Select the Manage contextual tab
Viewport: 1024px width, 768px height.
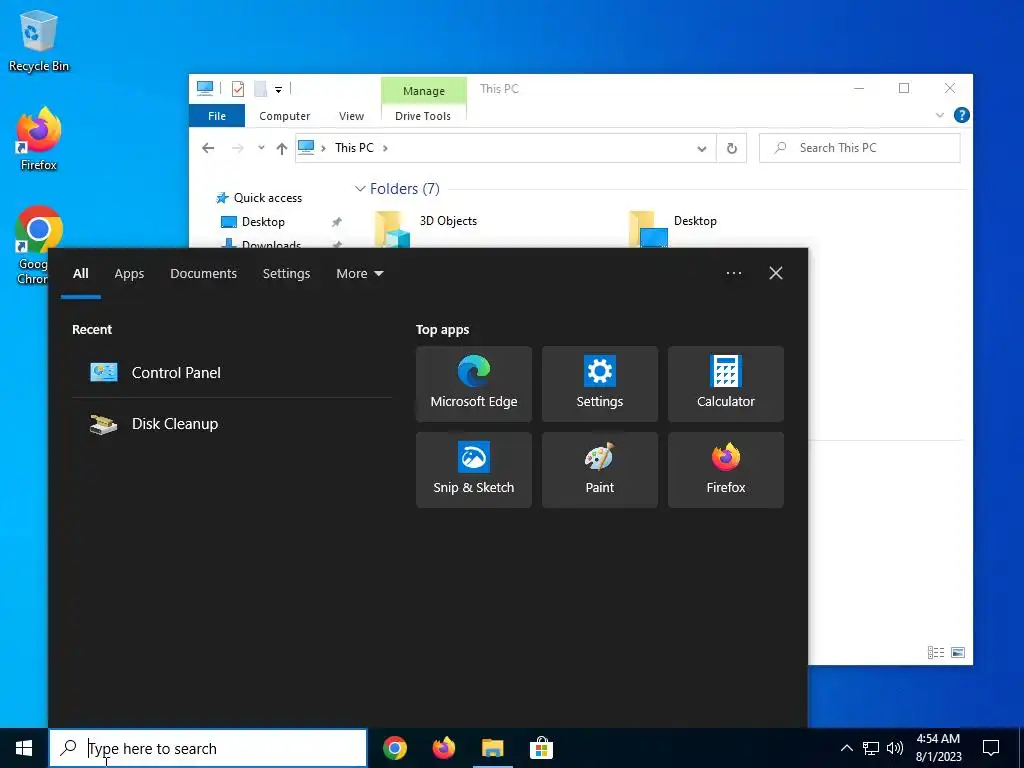click(x=424, y=91)
